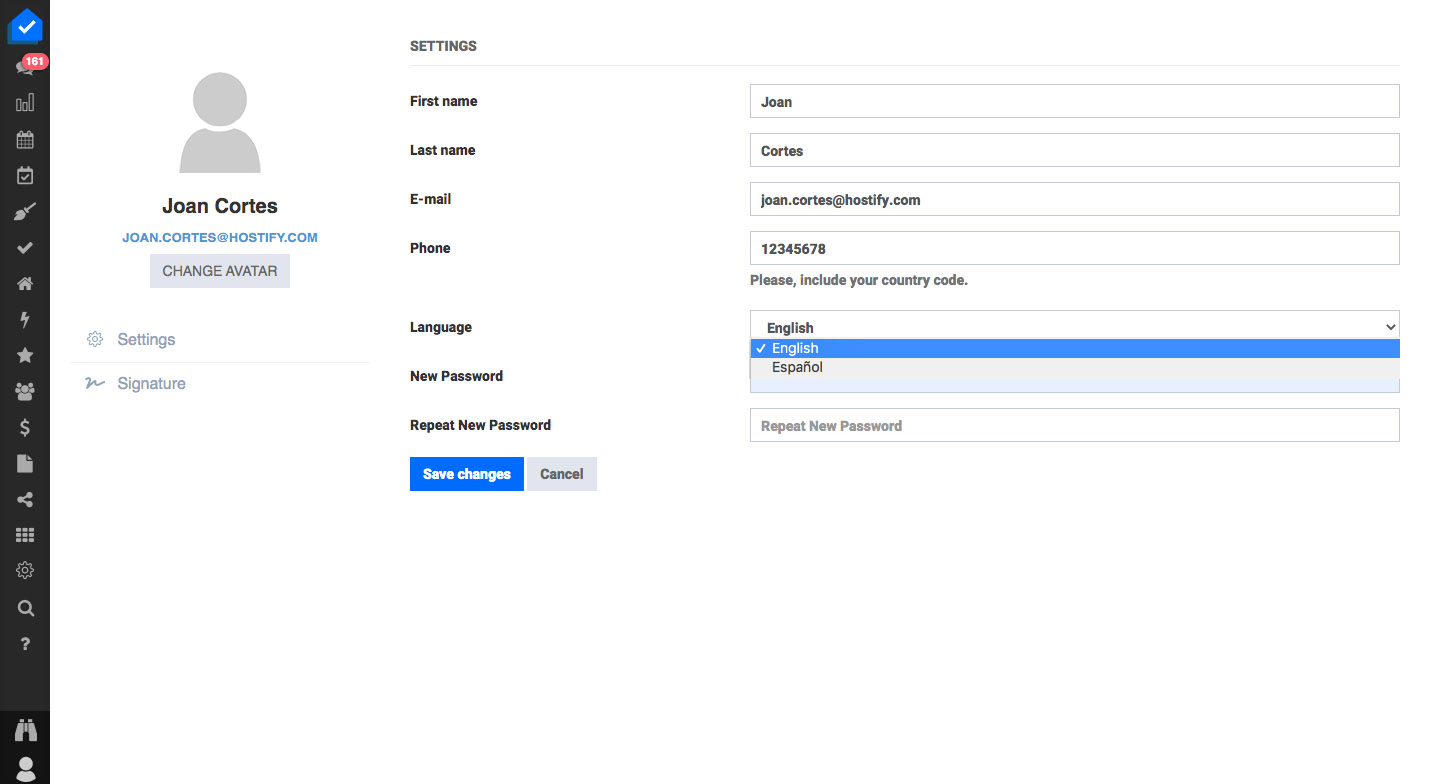1434x784 pixels.
Task: Cancel editing the settings form
Action: pos(561,473)
